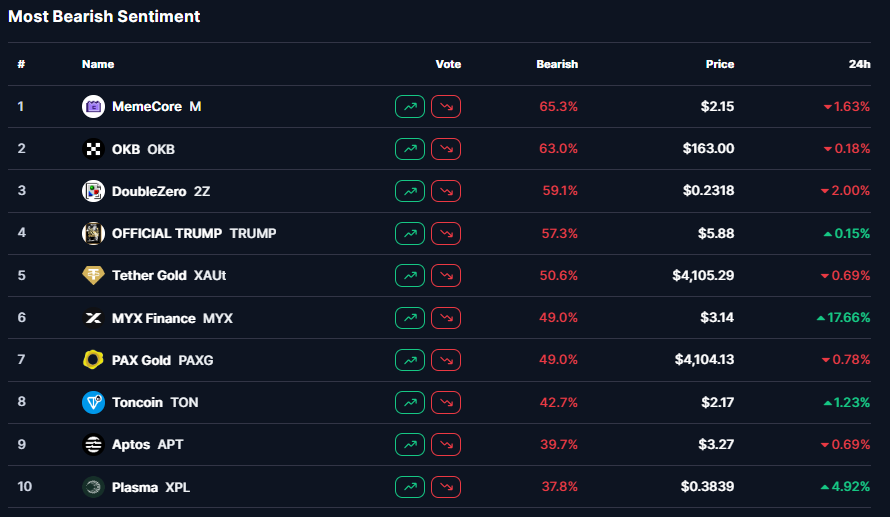The image size is (890, 517).
Task: Sort table by 24h column header
Action: (859, 64)
